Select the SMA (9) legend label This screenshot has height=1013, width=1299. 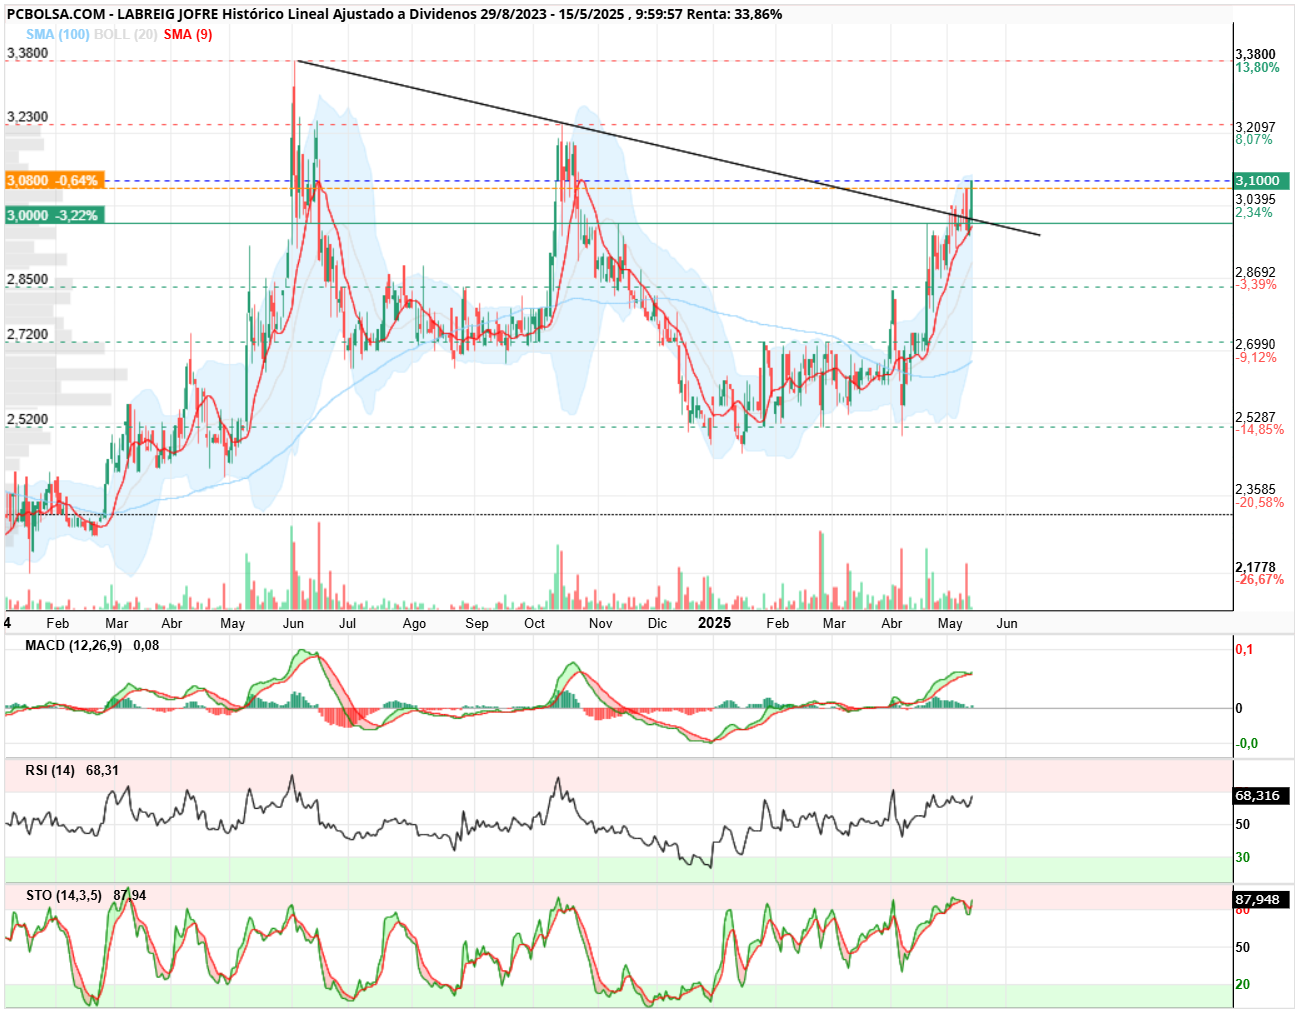point(188,34)
